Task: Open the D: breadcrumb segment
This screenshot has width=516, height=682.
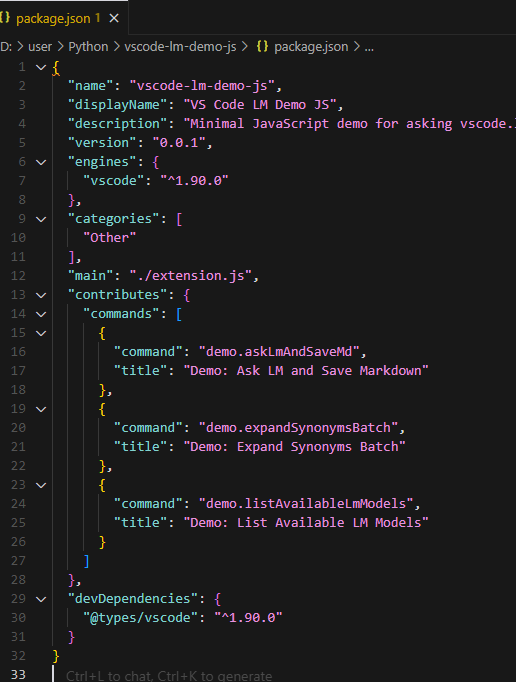Action: pyautogui.click(x=6, y=47)
